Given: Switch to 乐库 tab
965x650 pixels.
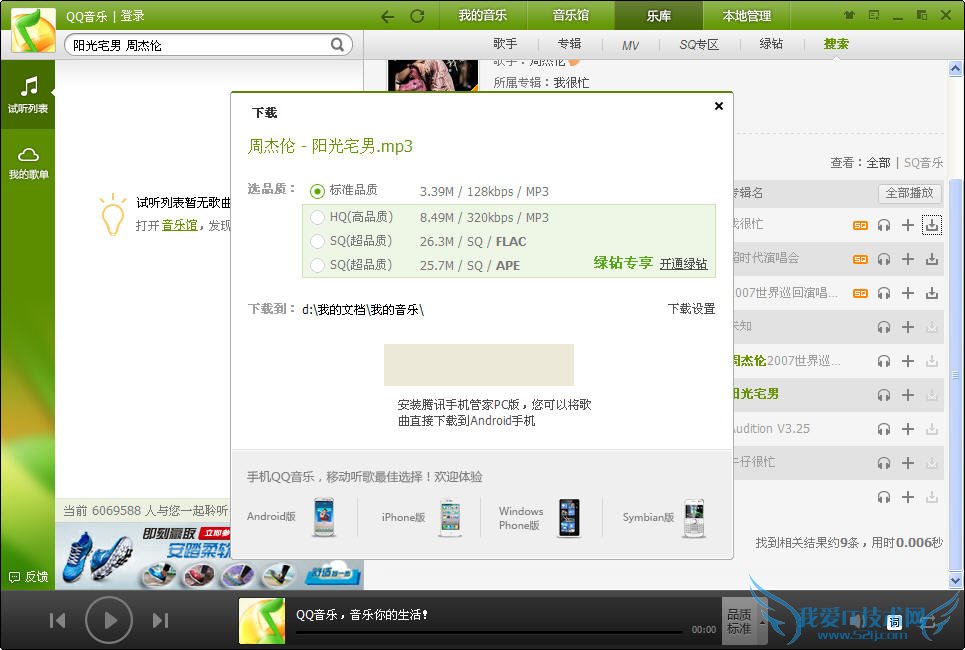Looking at the screenshot, I should 659,15.
